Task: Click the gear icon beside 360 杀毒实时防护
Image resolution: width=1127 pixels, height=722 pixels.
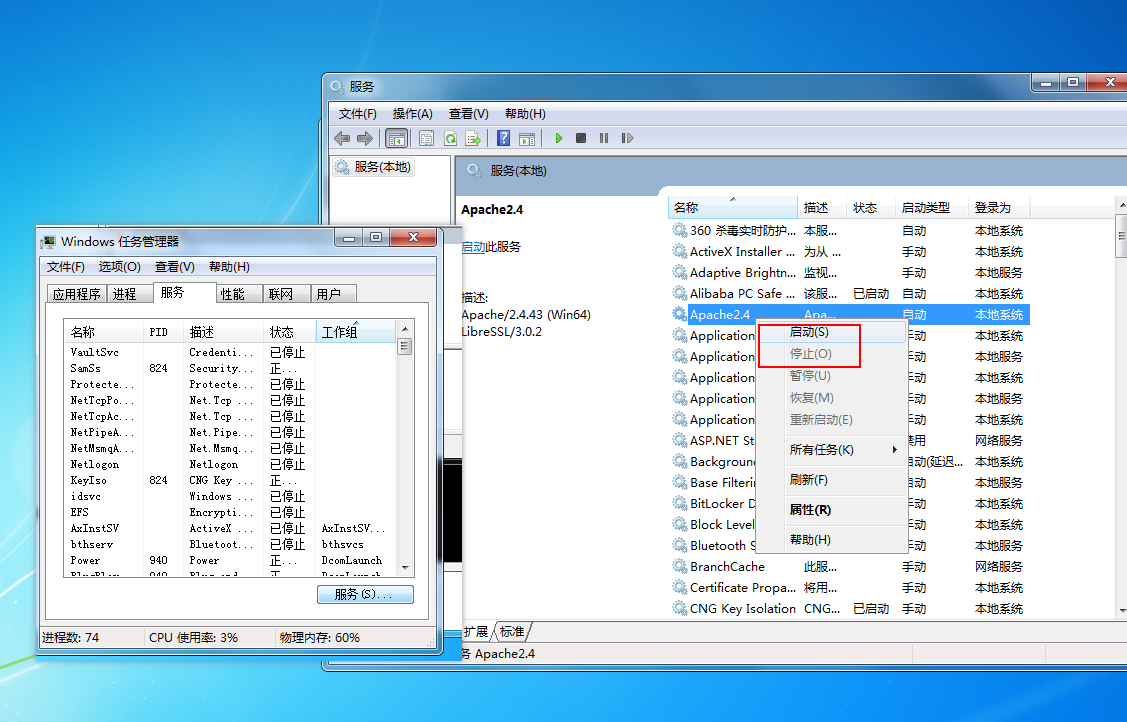Action: click(679, 231)
